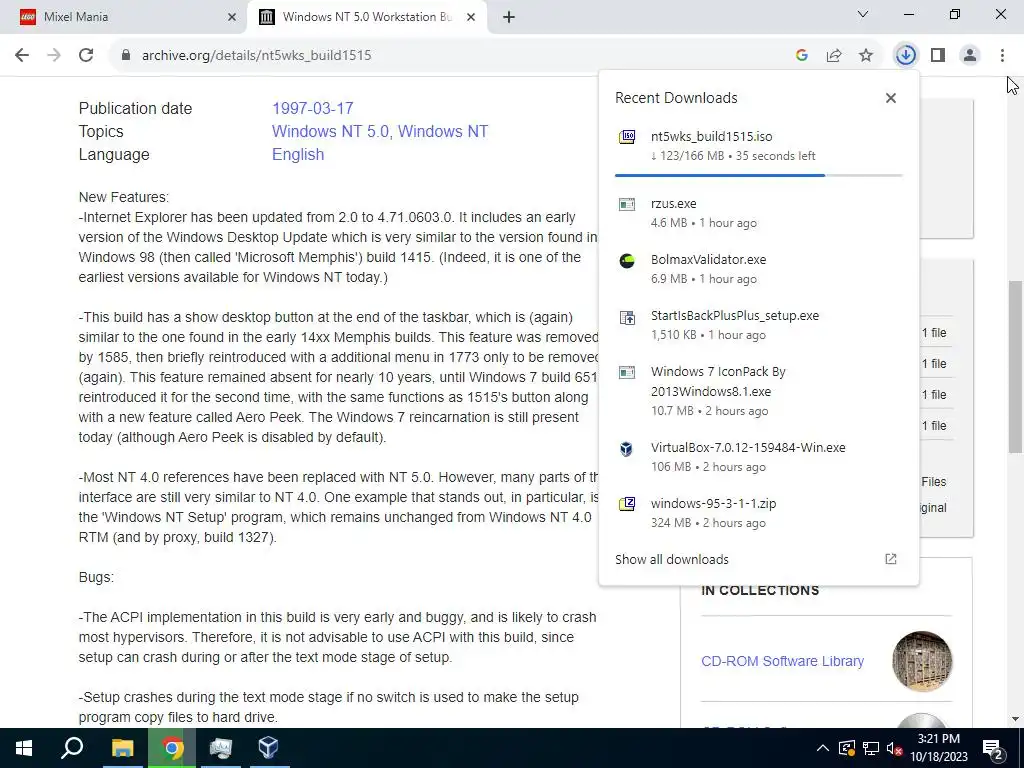Click the browser back arrow
The height and width of the screenshot is (768, 1024).
pos(22,55)
